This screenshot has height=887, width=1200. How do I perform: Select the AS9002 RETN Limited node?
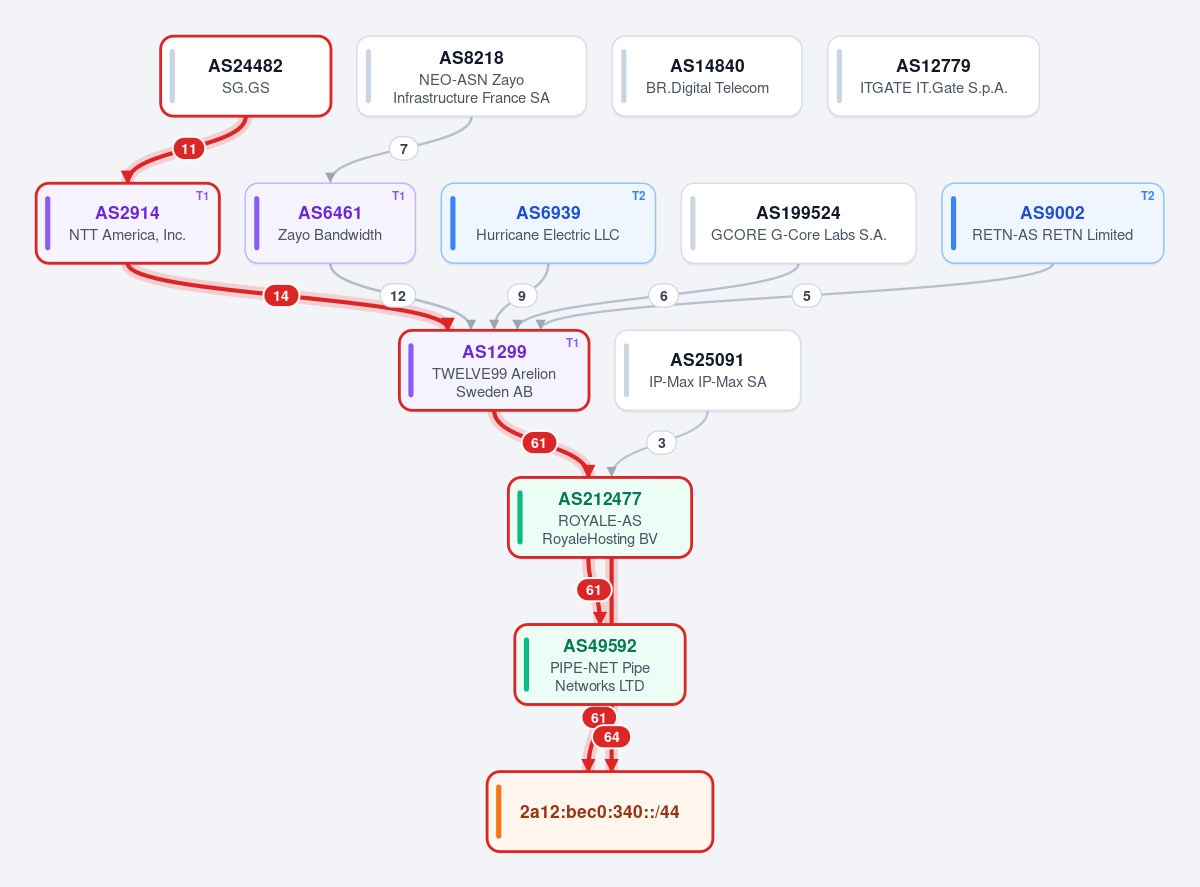point(1053,223)
